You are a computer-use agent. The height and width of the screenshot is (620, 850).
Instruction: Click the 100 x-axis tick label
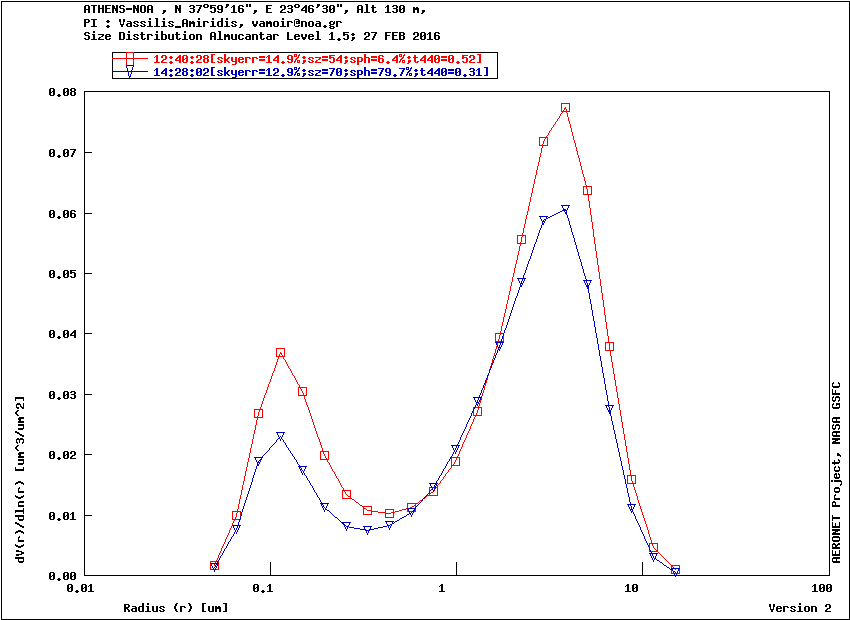821,588
